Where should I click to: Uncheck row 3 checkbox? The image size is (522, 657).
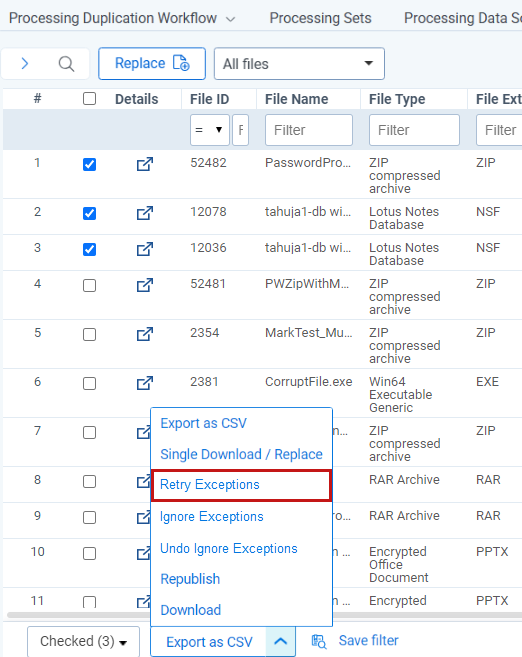89,249
